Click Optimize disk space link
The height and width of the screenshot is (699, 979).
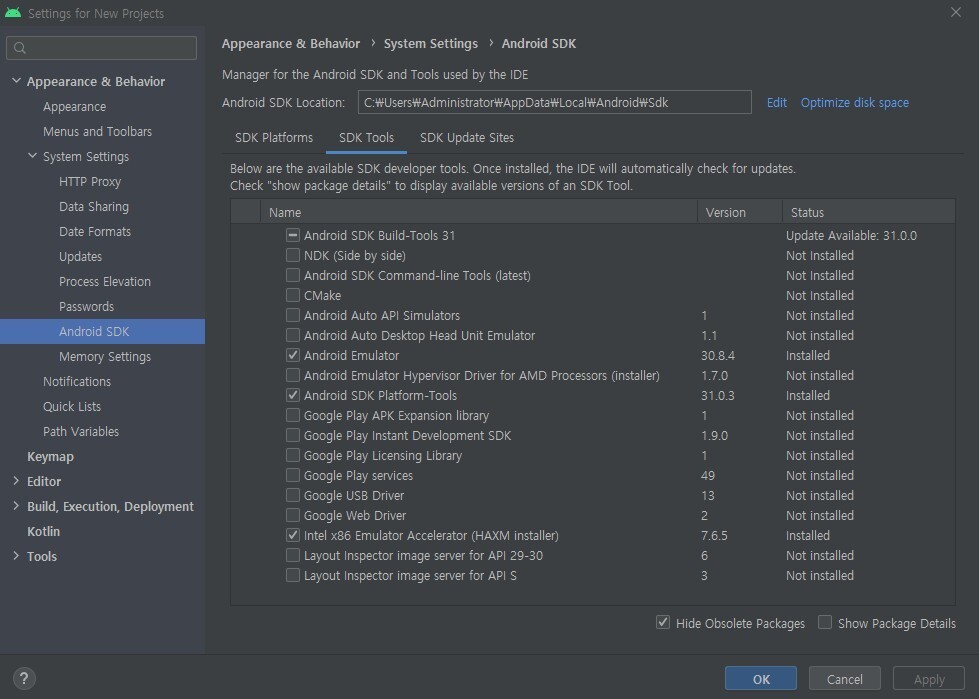pos(855,102)
